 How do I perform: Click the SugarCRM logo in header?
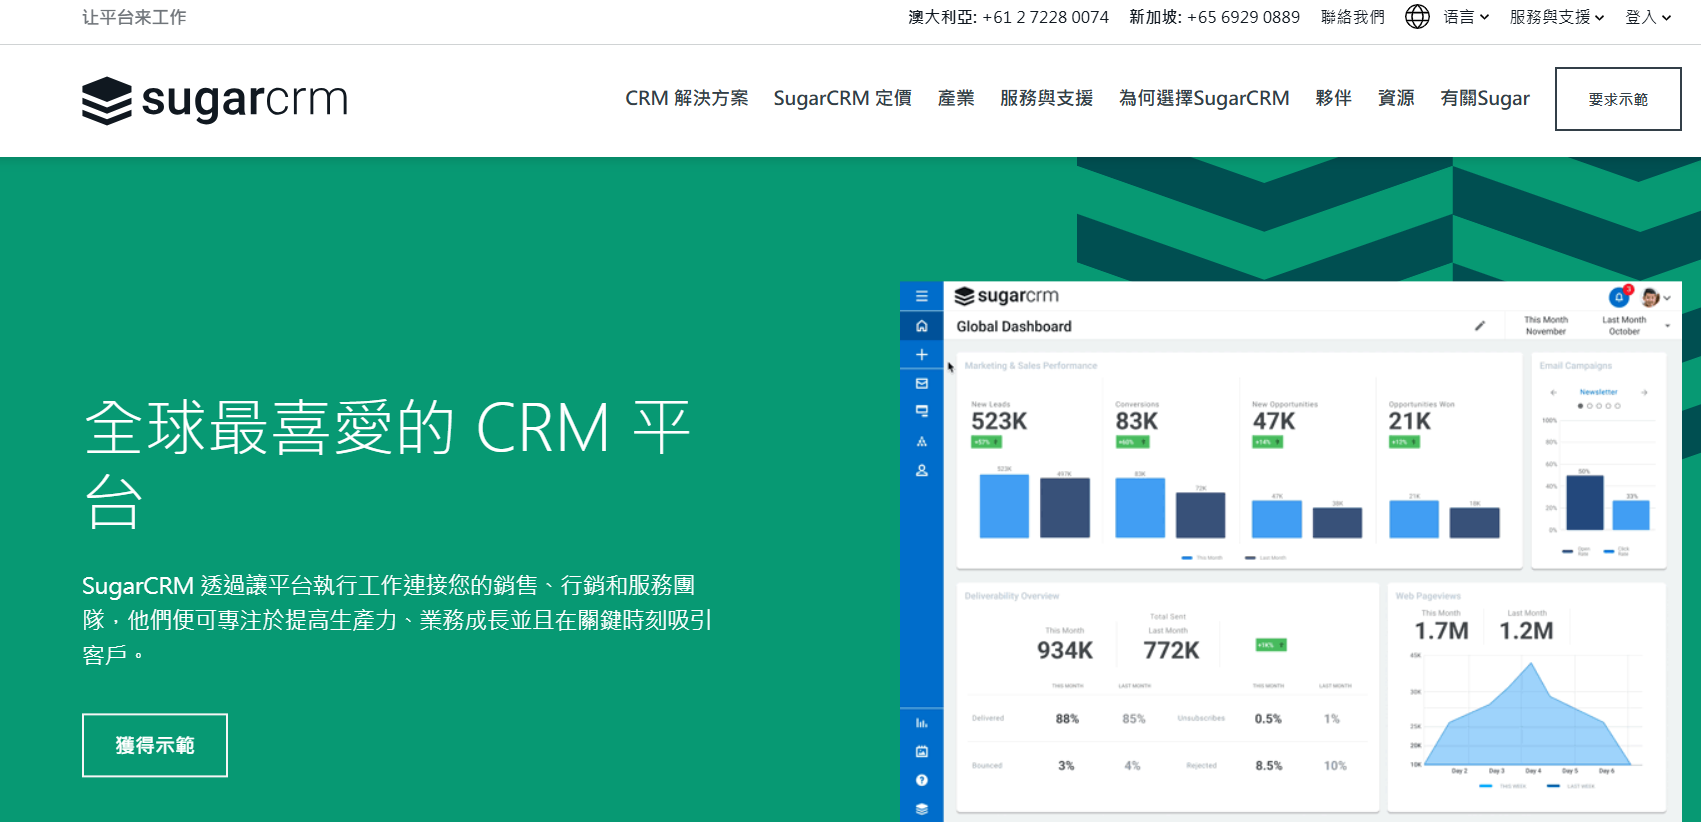tap(214, 100)
